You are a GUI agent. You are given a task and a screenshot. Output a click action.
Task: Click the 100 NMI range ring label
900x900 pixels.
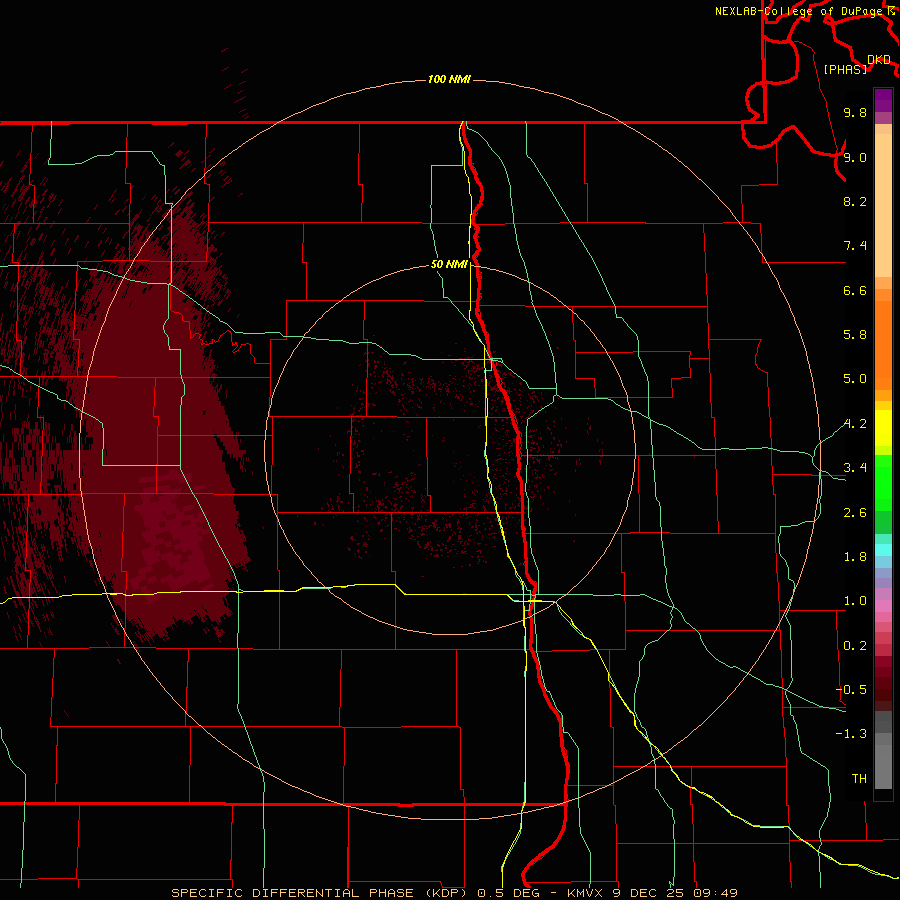pos(449,79)
